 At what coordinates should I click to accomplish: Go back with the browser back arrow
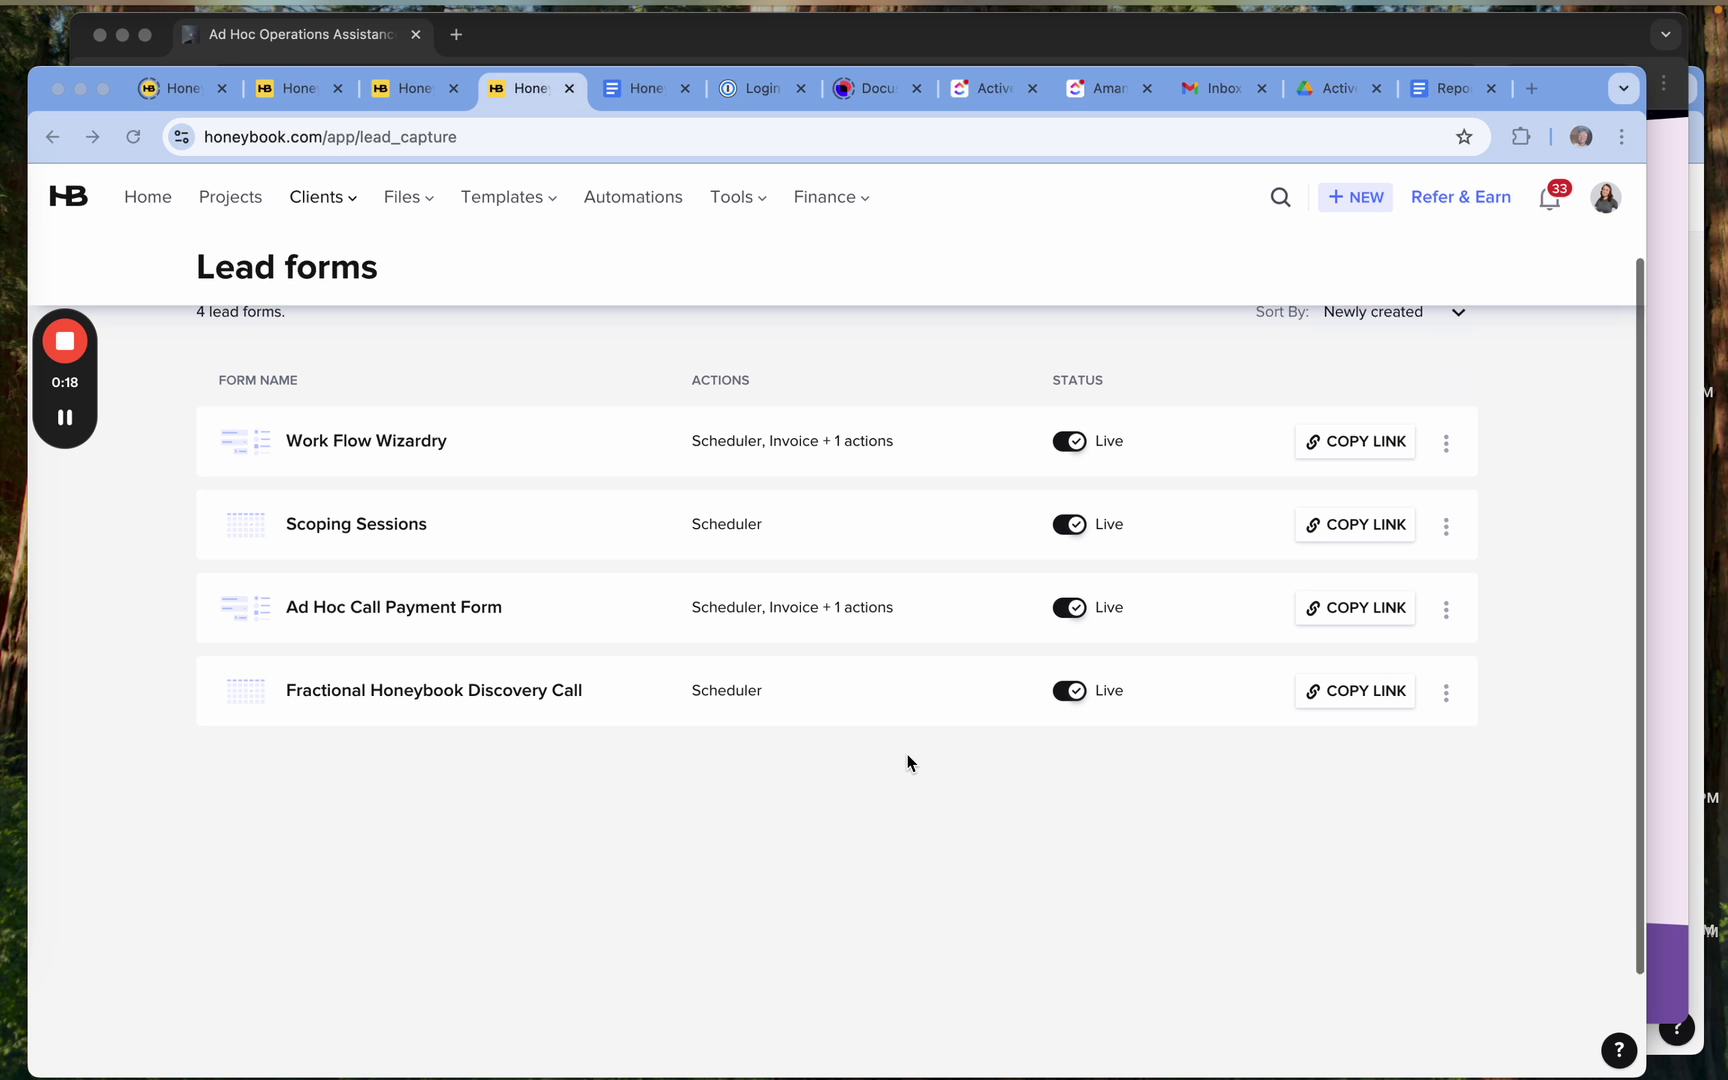[53, 137]
